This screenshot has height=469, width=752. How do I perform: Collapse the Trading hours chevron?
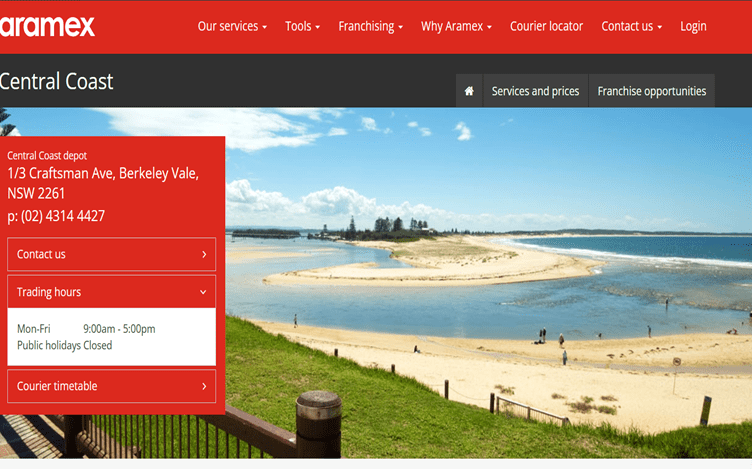[203, 292]
